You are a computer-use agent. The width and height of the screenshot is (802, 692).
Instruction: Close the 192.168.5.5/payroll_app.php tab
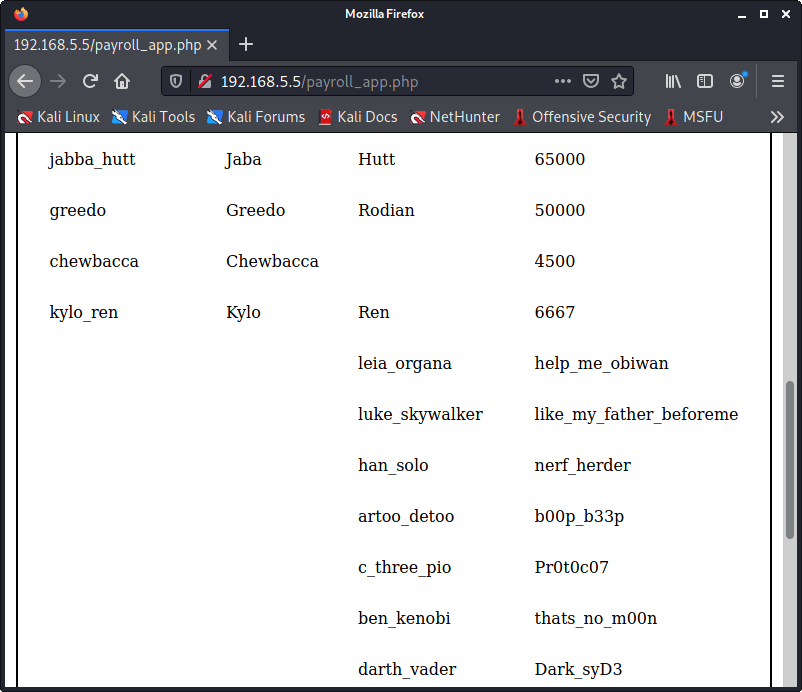212,46
